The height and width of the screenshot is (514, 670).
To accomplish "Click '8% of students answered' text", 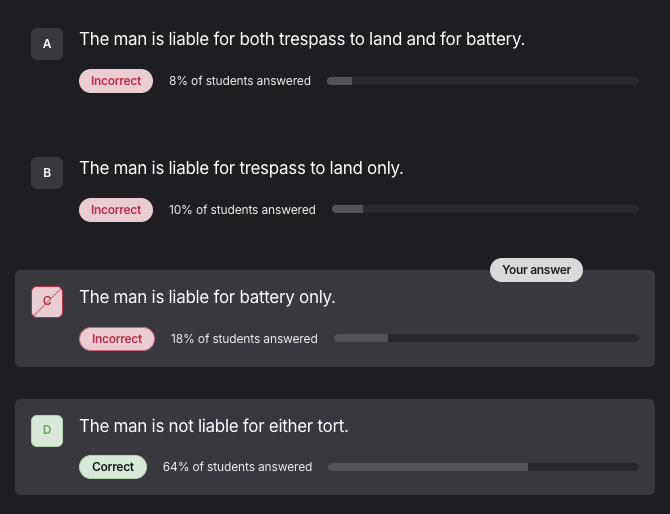I will tap(240, 81).
